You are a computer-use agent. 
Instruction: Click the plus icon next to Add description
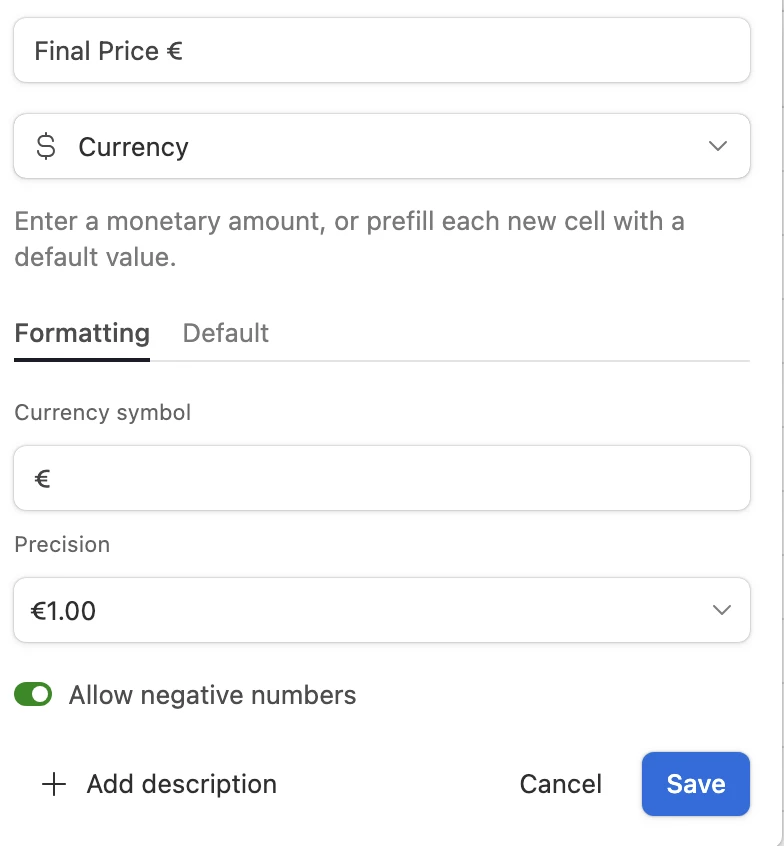pyautogui.click(x=53, y=785)
